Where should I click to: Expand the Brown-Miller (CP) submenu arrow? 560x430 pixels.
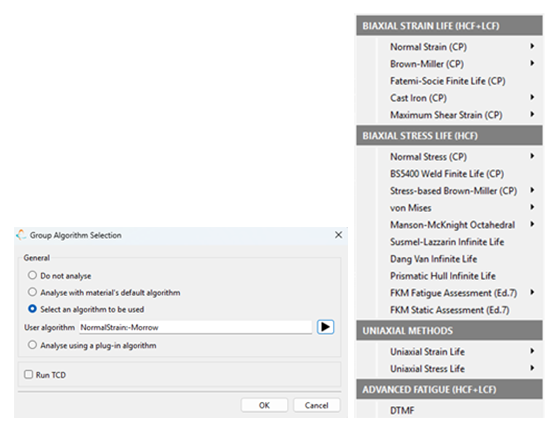[532, 63]
